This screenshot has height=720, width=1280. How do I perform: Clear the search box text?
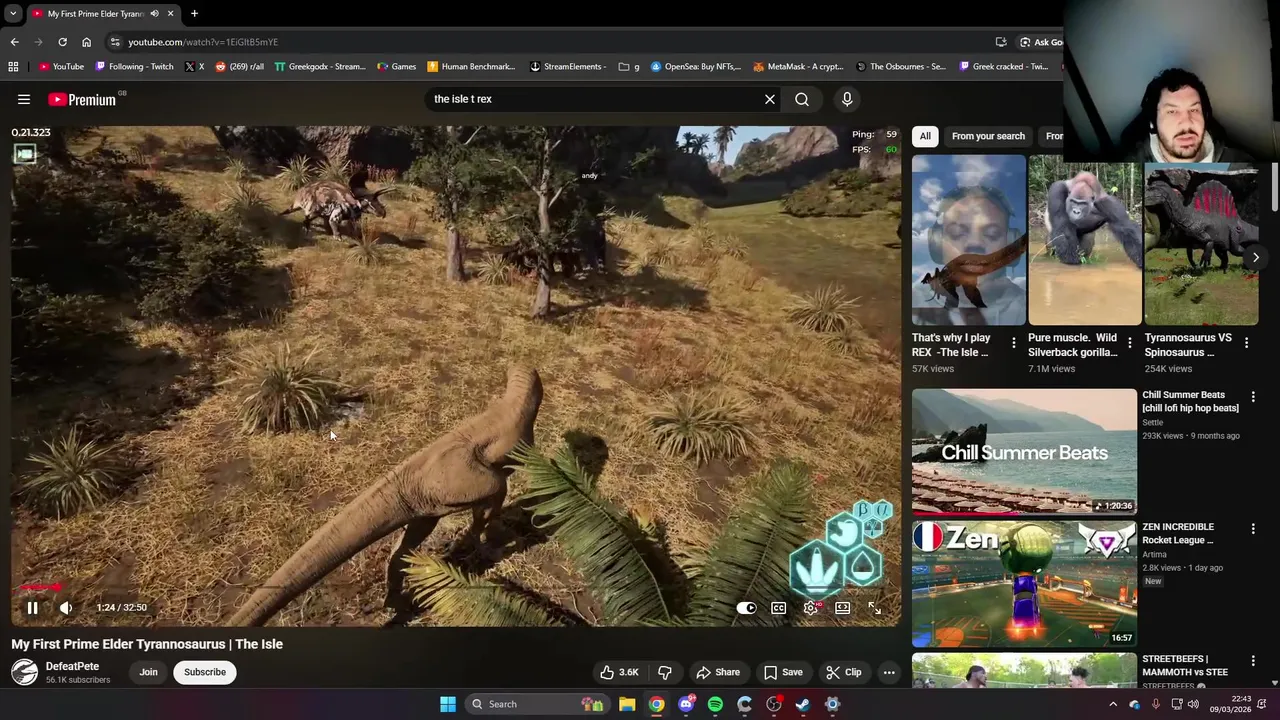(x=770, y=99)
